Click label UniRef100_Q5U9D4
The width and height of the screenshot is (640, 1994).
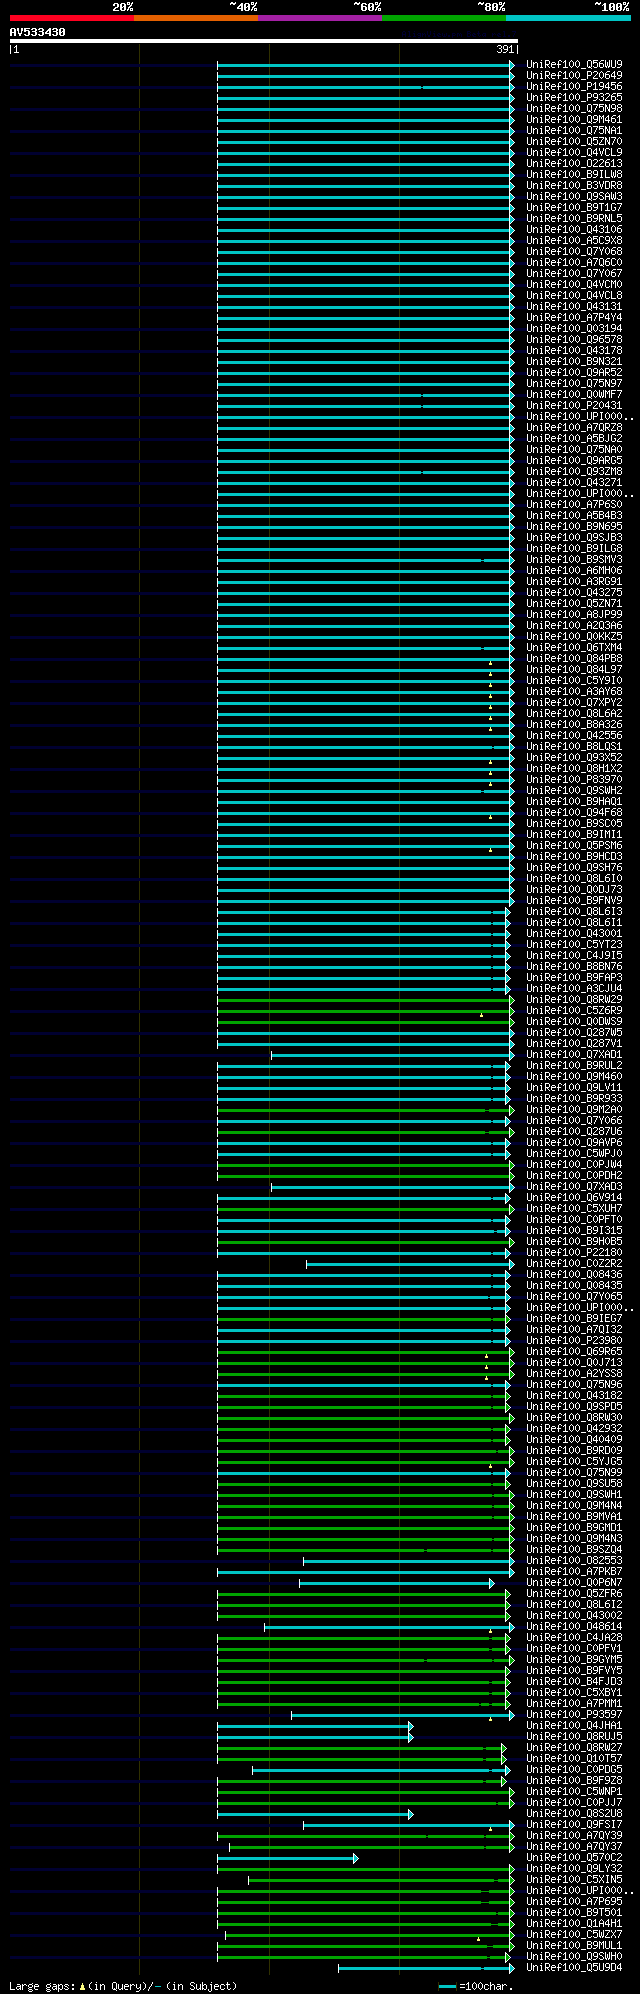(x=574, y=1967)
